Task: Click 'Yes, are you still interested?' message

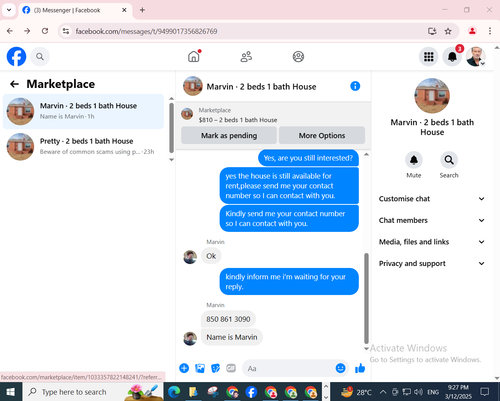Action: tap(308, 158)
